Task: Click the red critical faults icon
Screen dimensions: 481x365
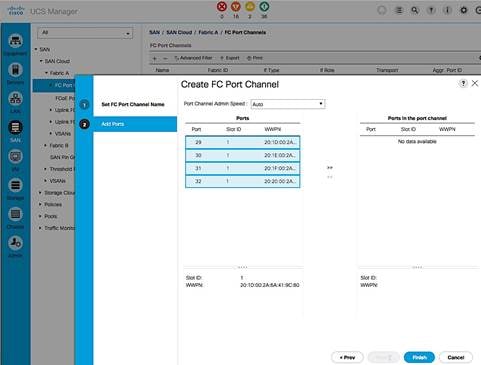Action: click(222, 6)
